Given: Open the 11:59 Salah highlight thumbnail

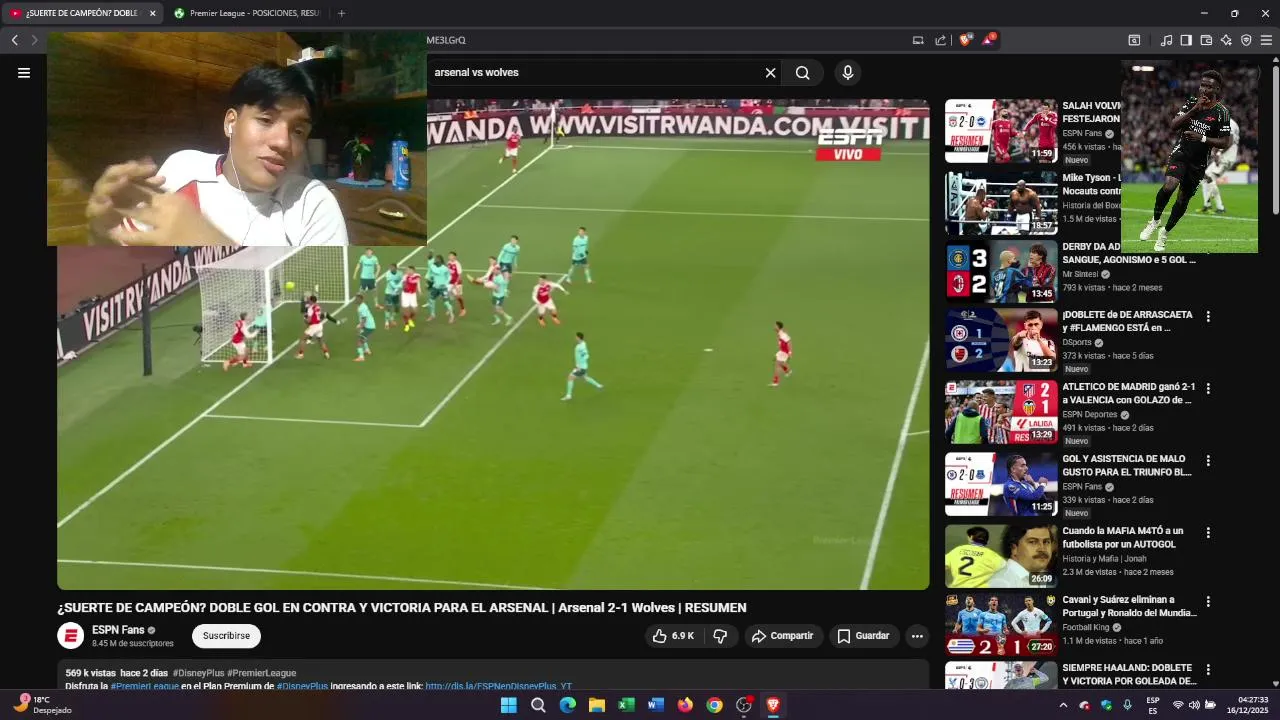Looking at the screenshot, I should [x=1001, y=131].
